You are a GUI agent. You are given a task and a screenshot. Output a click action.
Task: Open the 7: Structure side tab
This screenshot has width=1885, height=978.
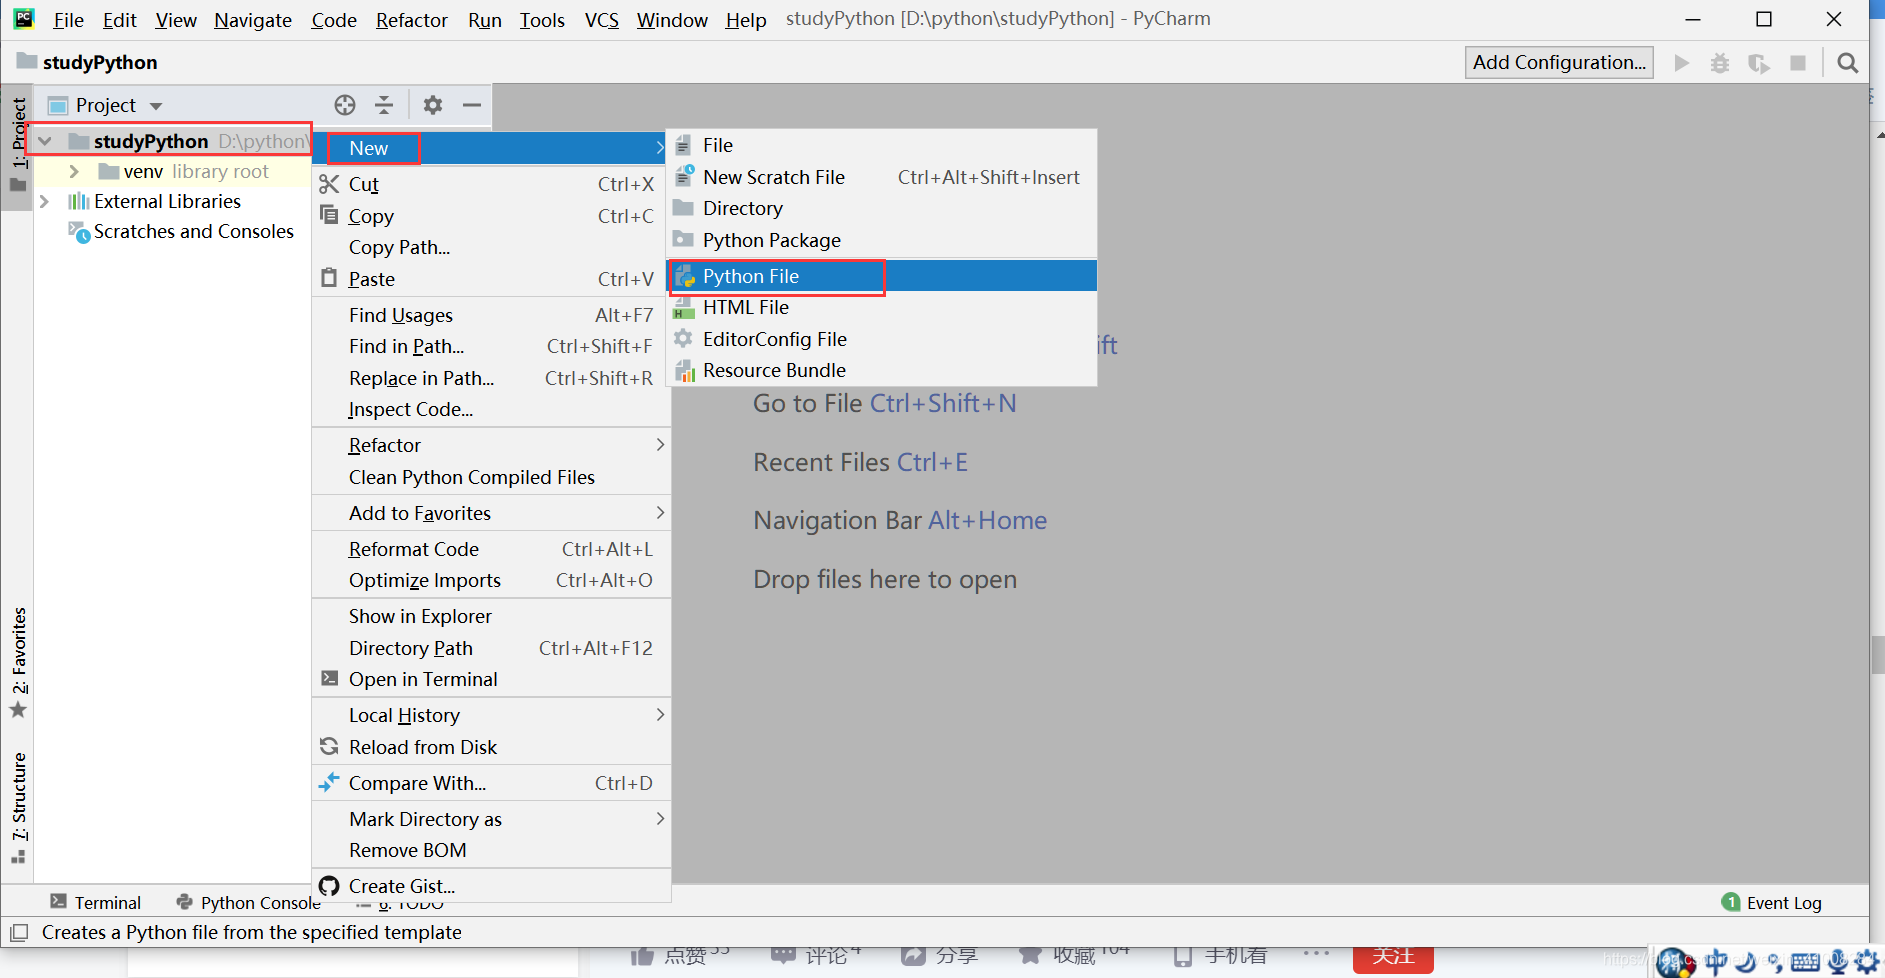click(x=18, y=807)
